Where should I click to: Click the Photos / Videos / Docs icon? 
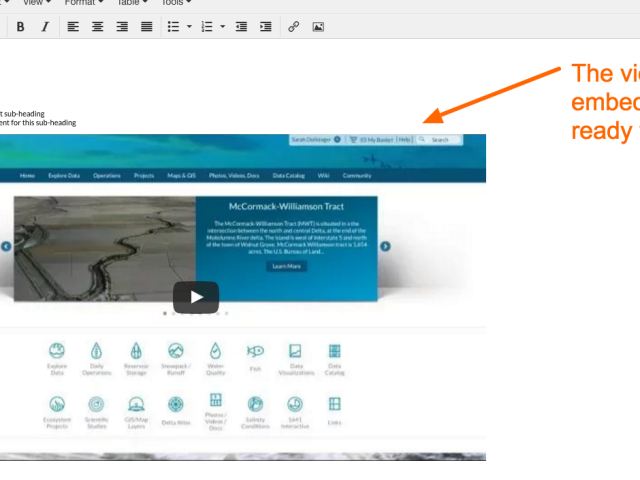click(x=216, y=400)
